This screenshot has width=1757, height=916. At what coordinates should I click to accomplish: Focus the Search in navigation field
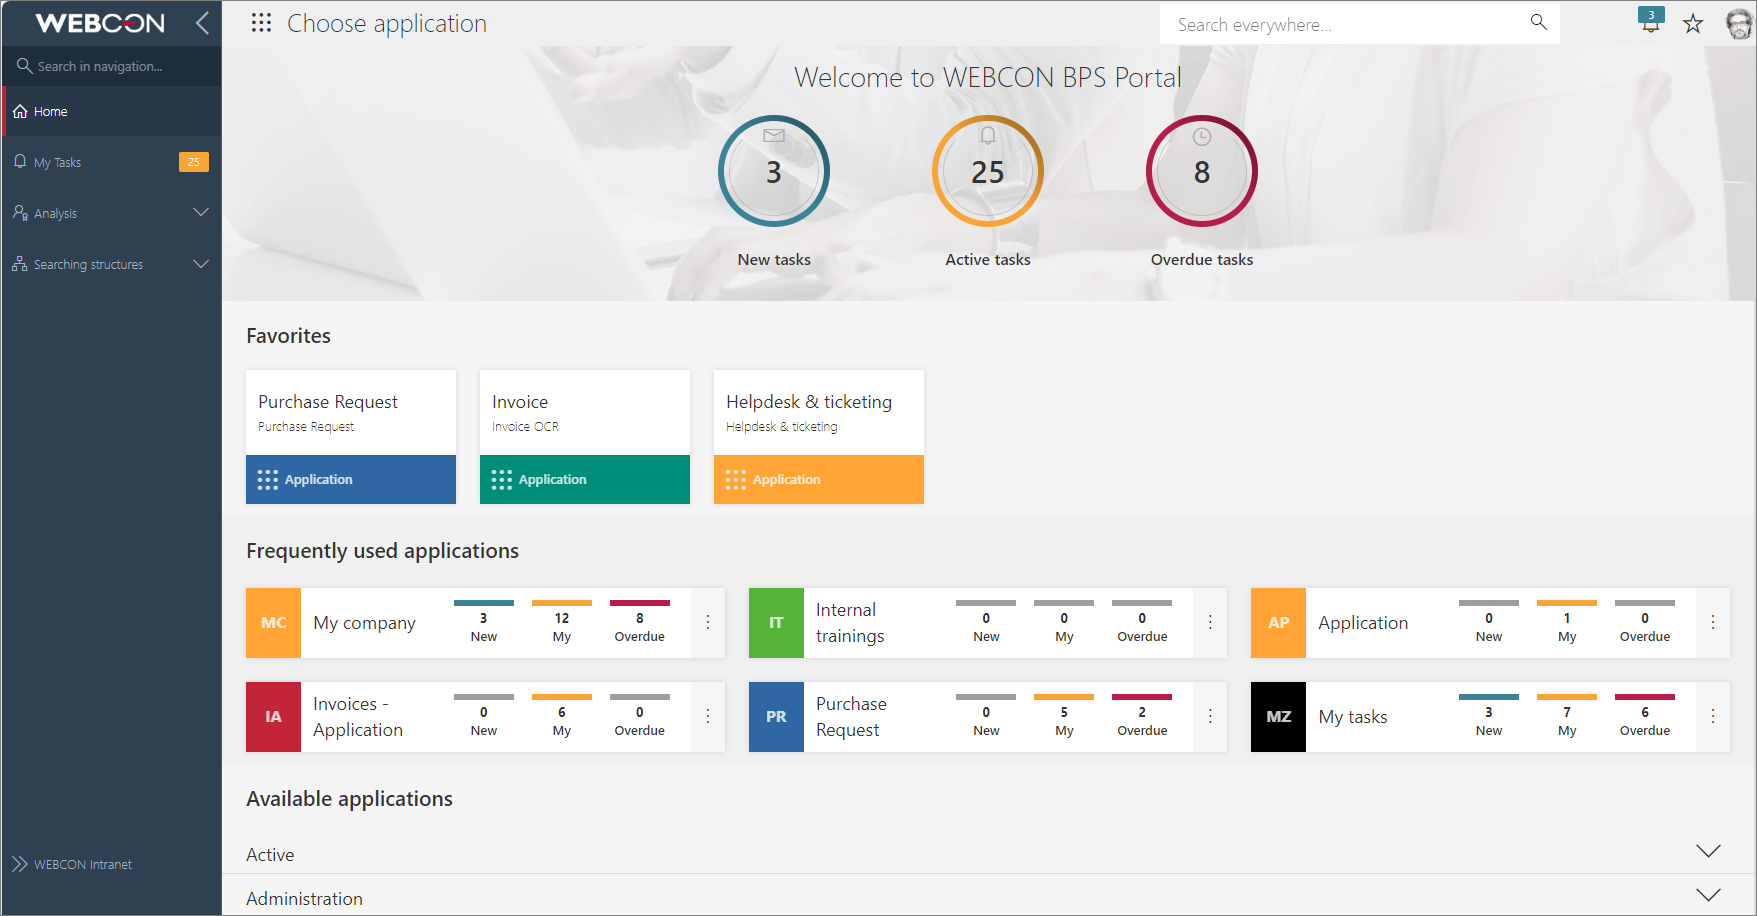(111, 66)
